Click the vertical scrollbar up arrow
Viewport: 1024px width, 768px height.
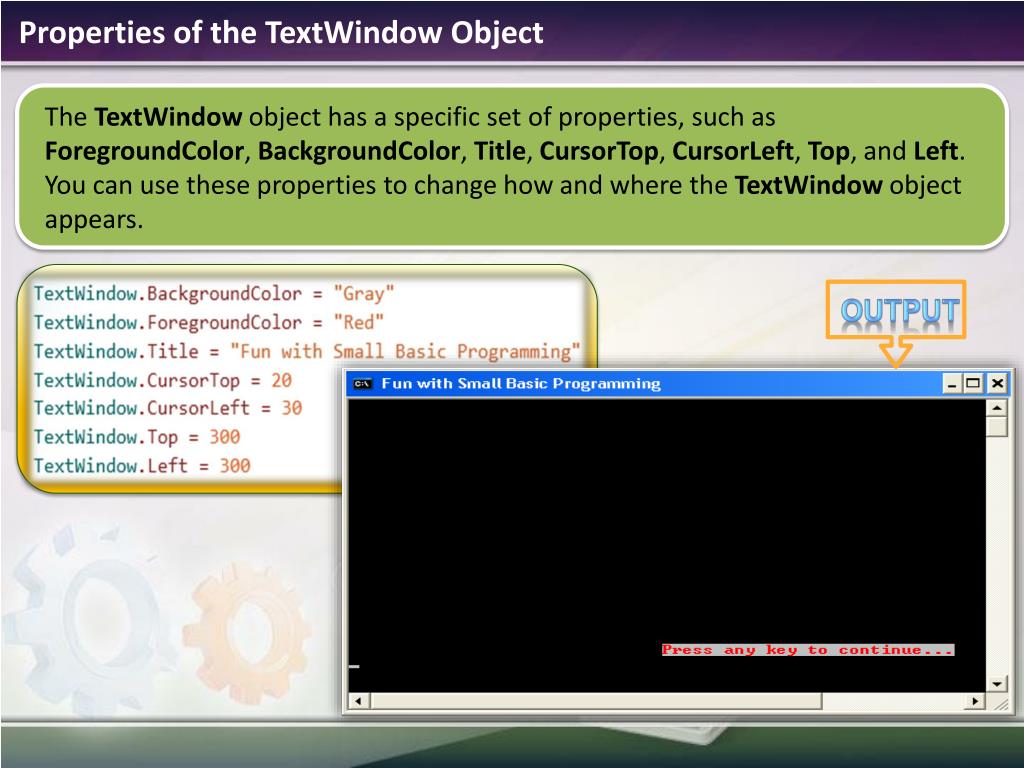pos(997,408)
